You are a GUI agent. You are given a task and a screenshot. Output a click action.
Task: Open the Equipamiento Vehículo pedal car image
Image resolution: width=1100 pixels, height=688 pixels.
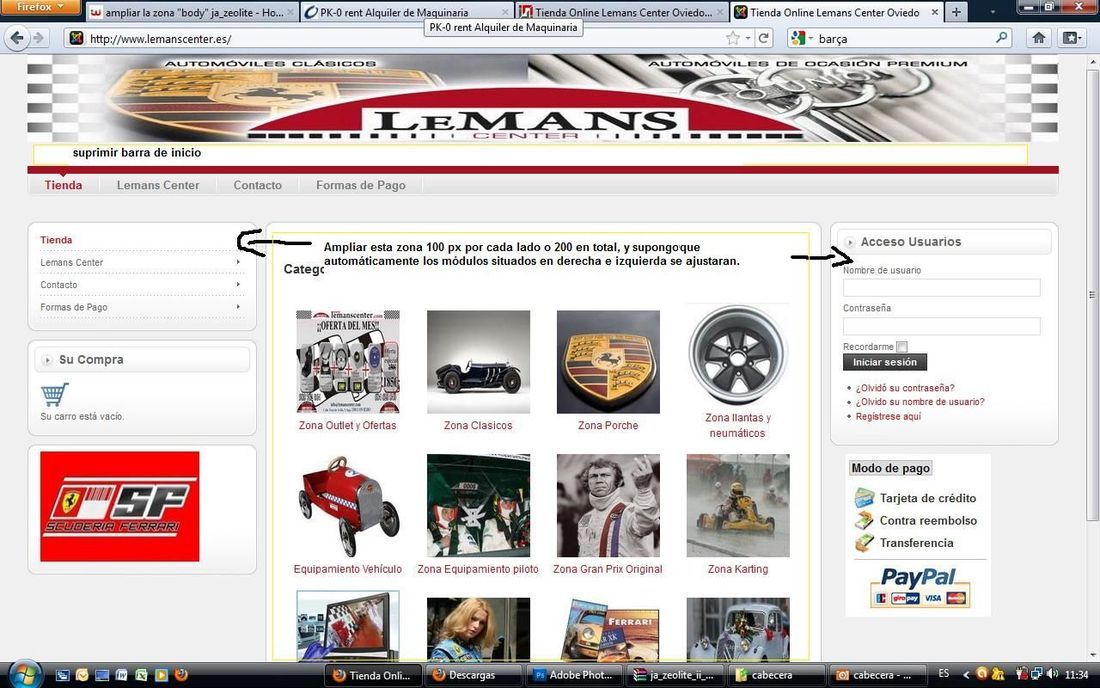tap(348, 506)
